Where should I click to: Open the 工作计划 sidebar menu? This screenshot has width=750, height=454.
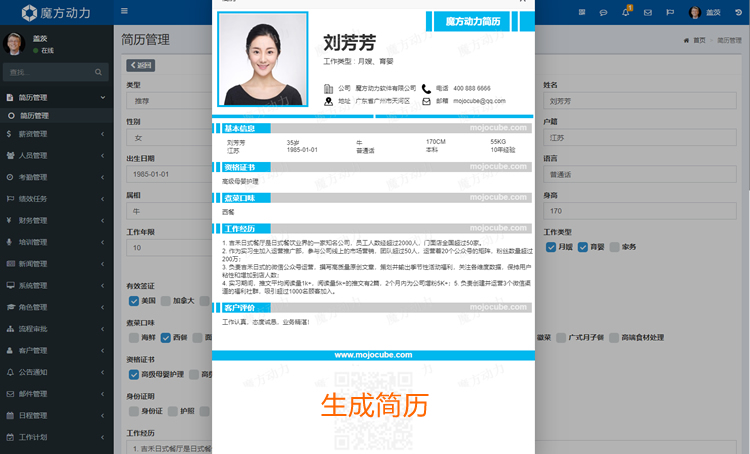click(56, 437)
